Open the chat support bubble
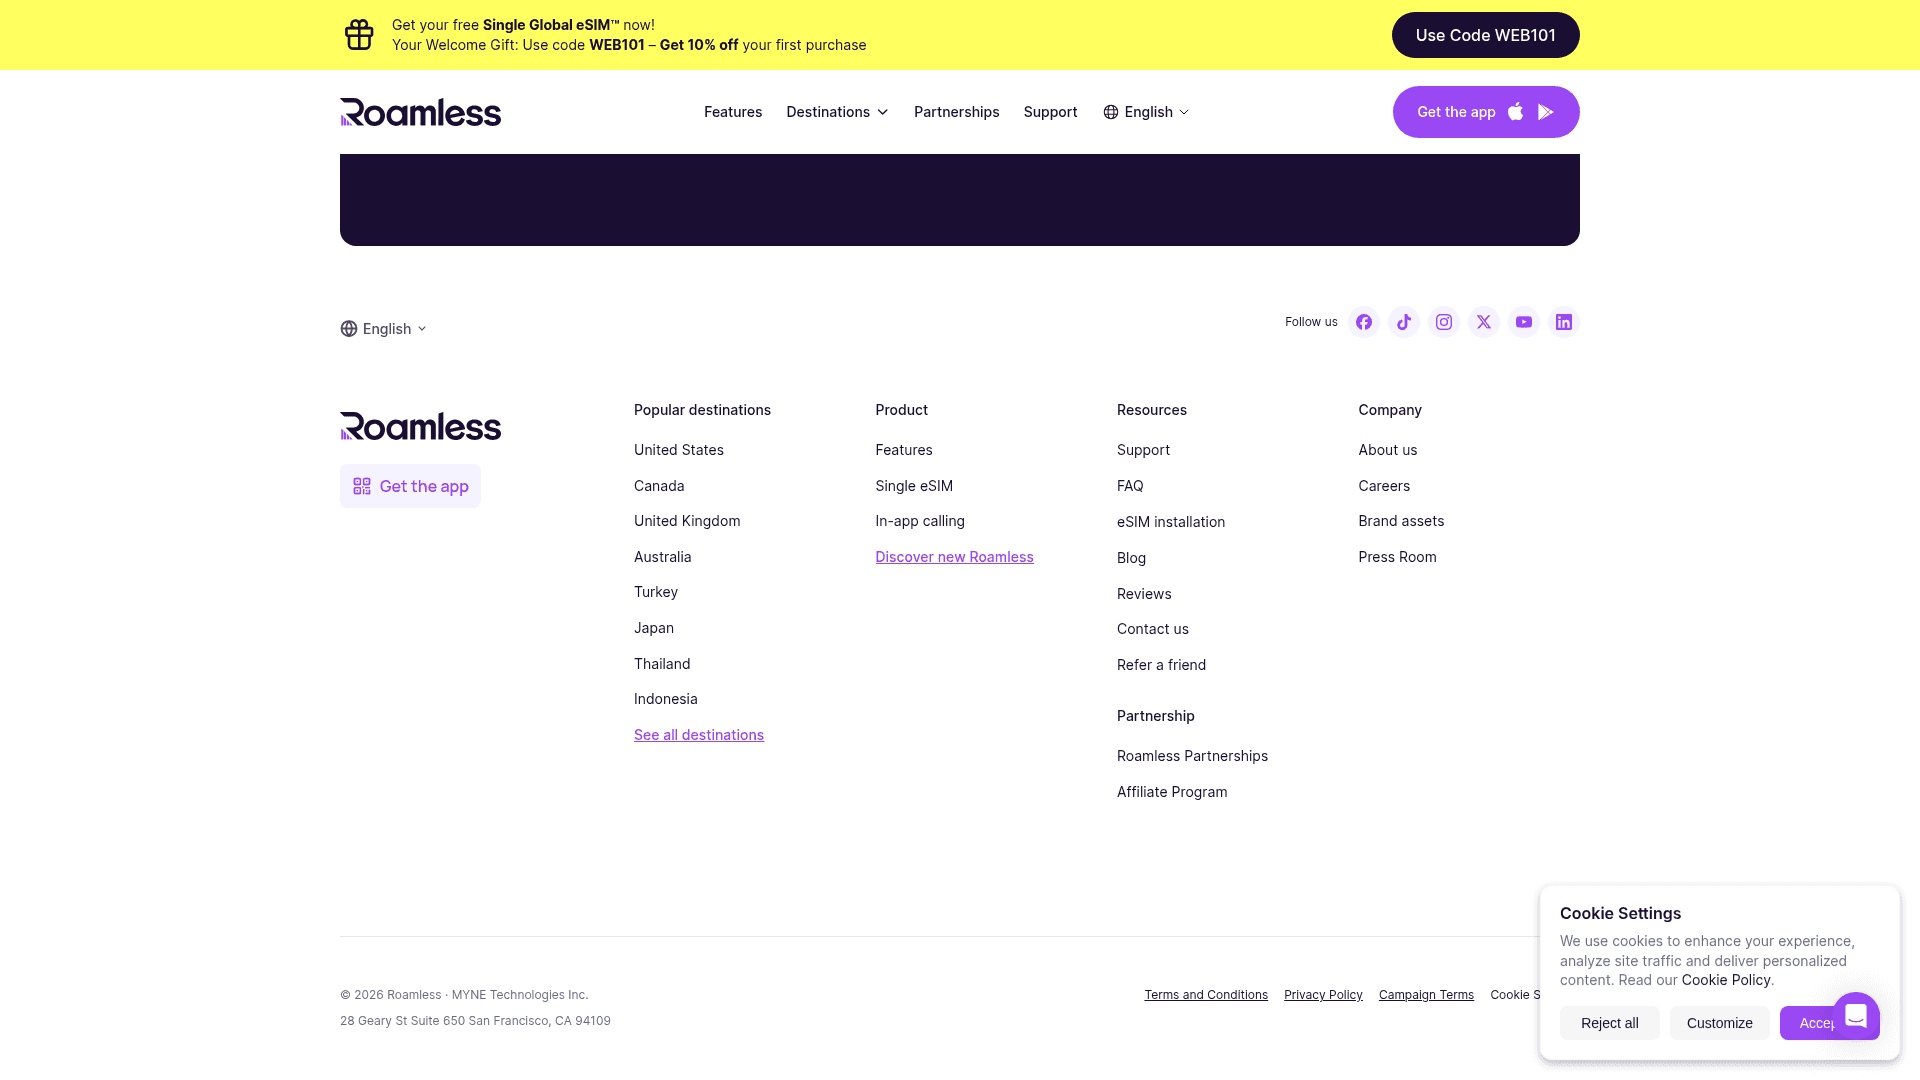1920x1080 pixels. (1856, 1016)
